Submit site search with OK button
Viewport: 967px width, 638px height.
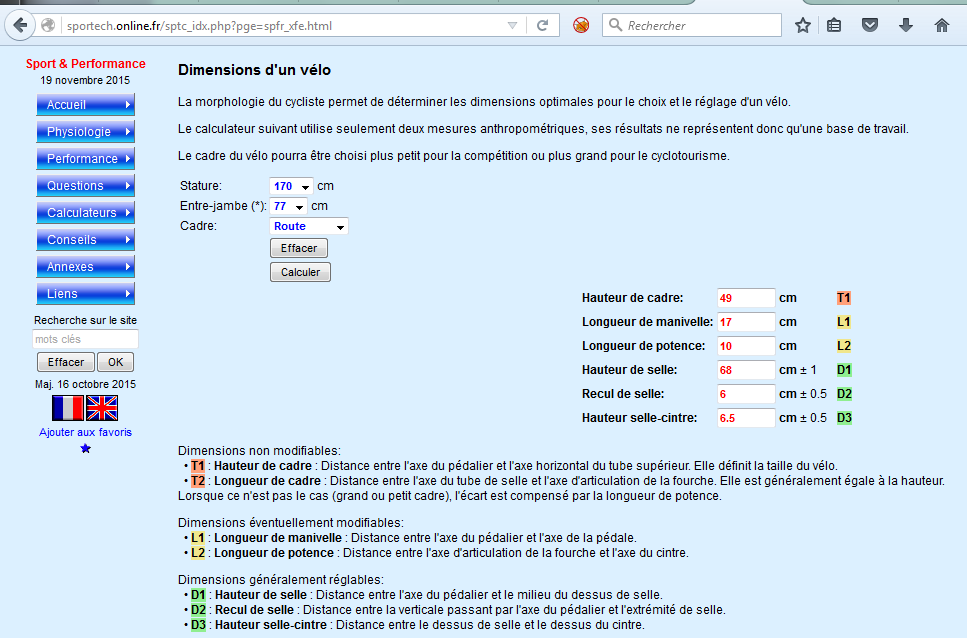point(115,362)
